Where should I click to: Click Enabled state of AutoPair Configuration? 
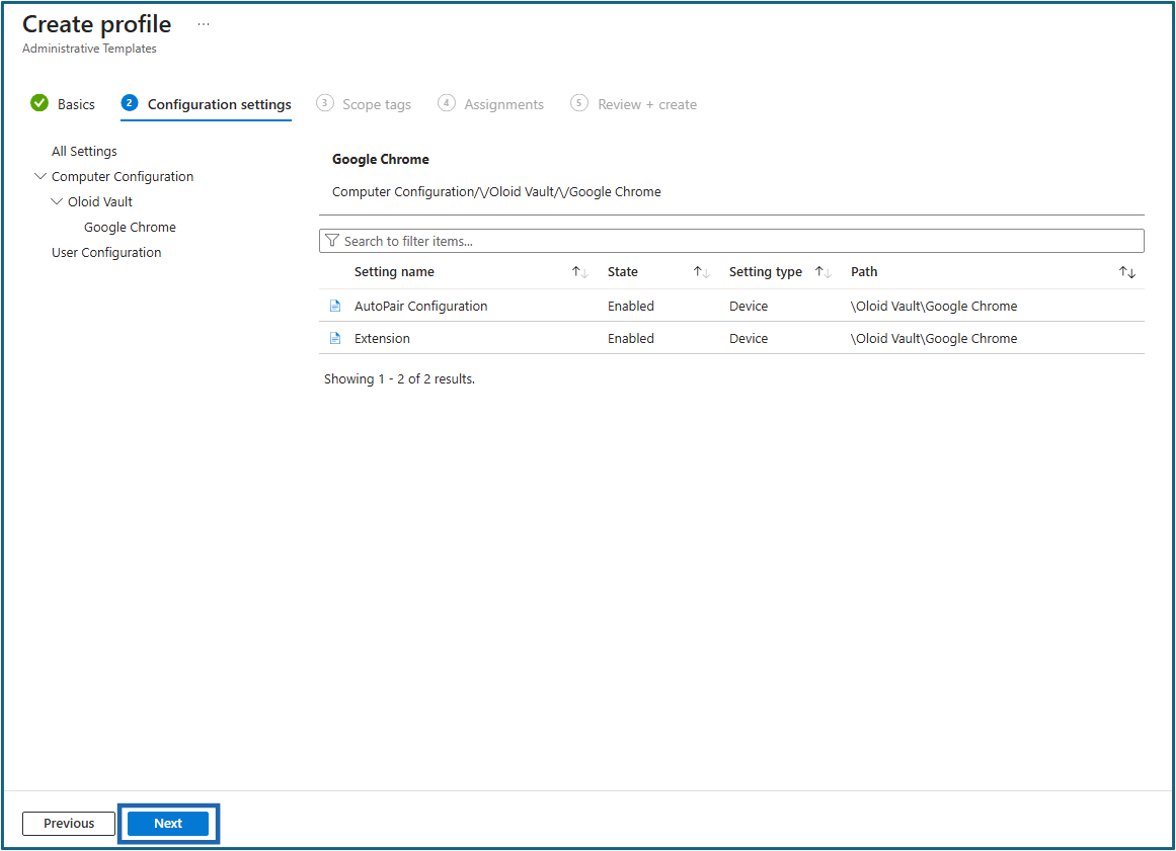tap(631, 306)
